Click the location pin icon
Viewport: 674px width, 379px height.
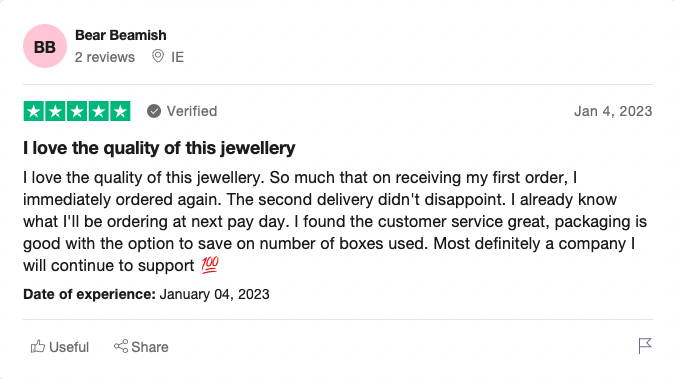pos(158,56)
